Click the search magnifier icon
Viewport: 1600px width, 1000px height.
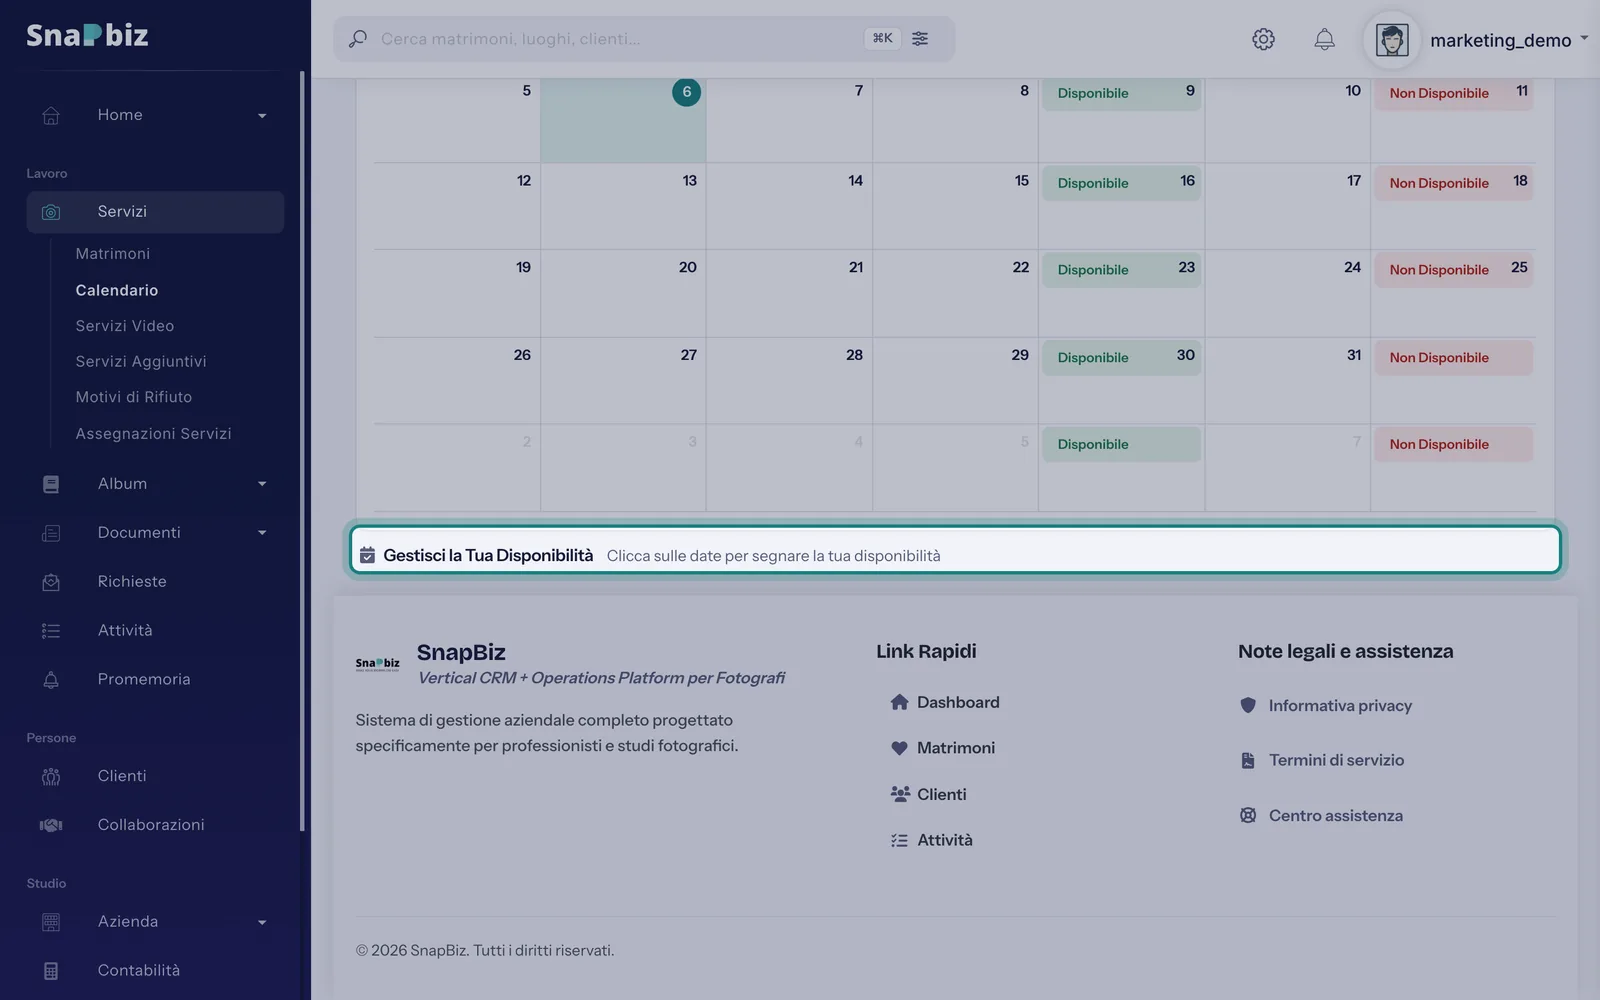click(357, 39)
